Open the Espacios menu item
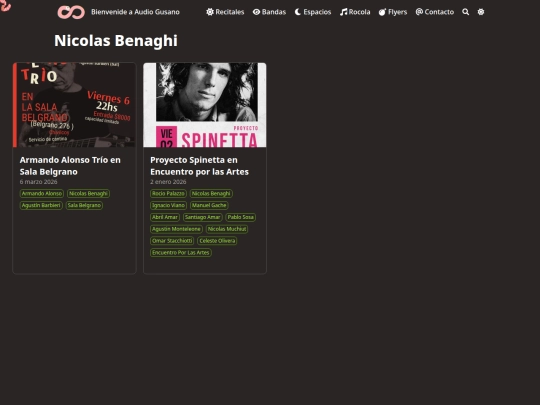Viewport: 540px width, 405px height. 313,12
